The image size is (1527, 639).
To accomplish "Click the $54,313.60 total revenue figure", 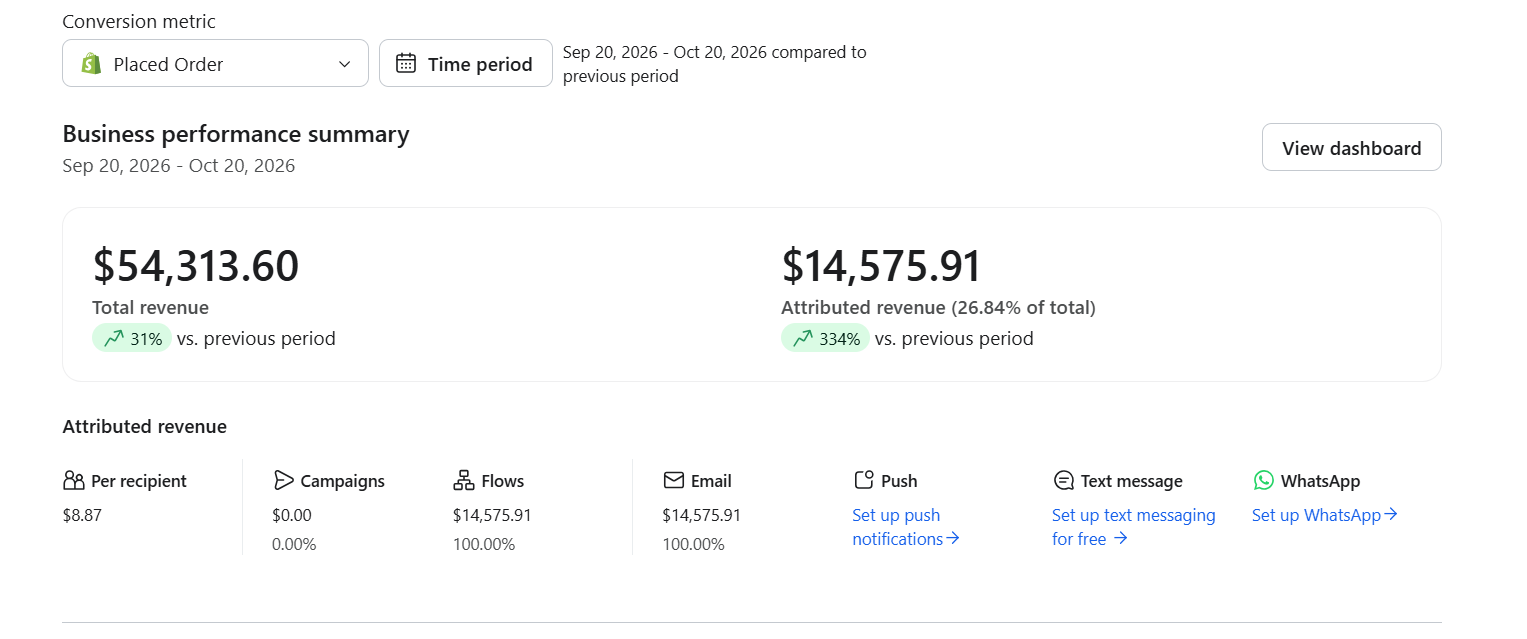I will (196, 266).
